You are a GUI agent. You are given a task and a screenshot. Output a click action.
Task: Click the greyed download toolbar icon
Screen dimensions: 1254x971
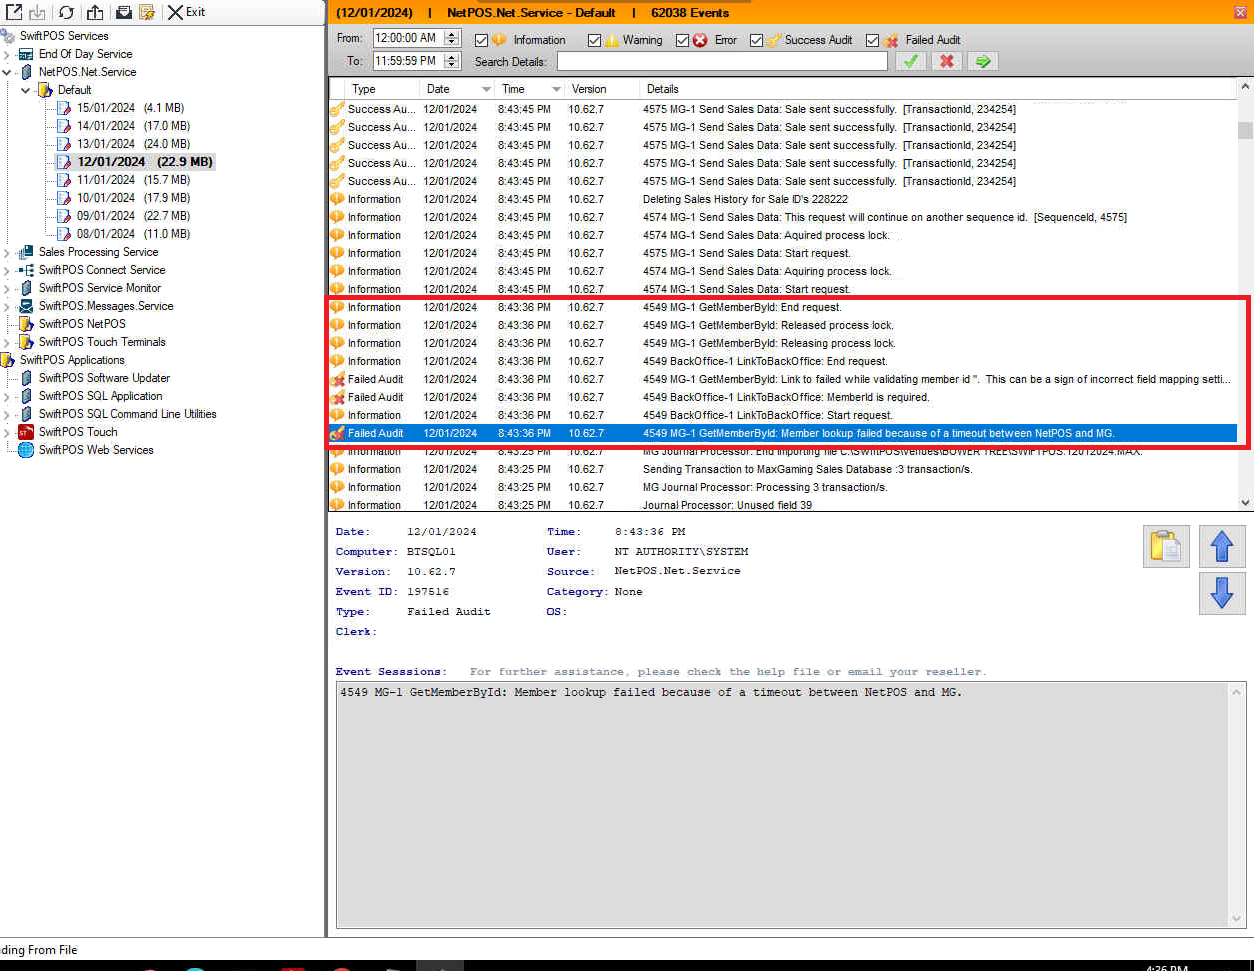click(x=38, y=12)
